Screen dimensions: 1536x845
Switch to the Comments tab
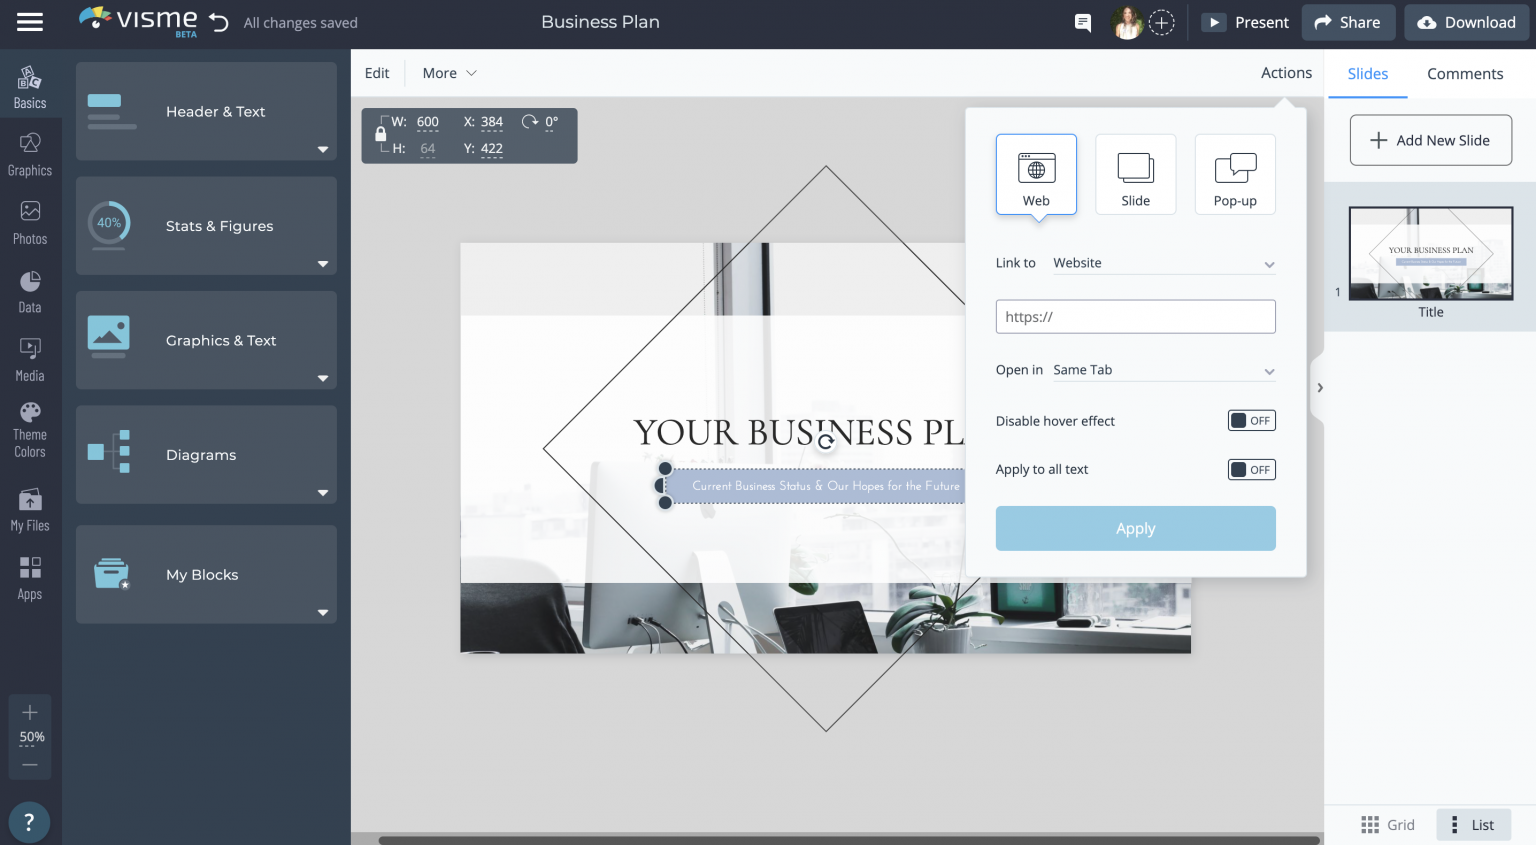pyautogui.click(x=1465, y=74)
